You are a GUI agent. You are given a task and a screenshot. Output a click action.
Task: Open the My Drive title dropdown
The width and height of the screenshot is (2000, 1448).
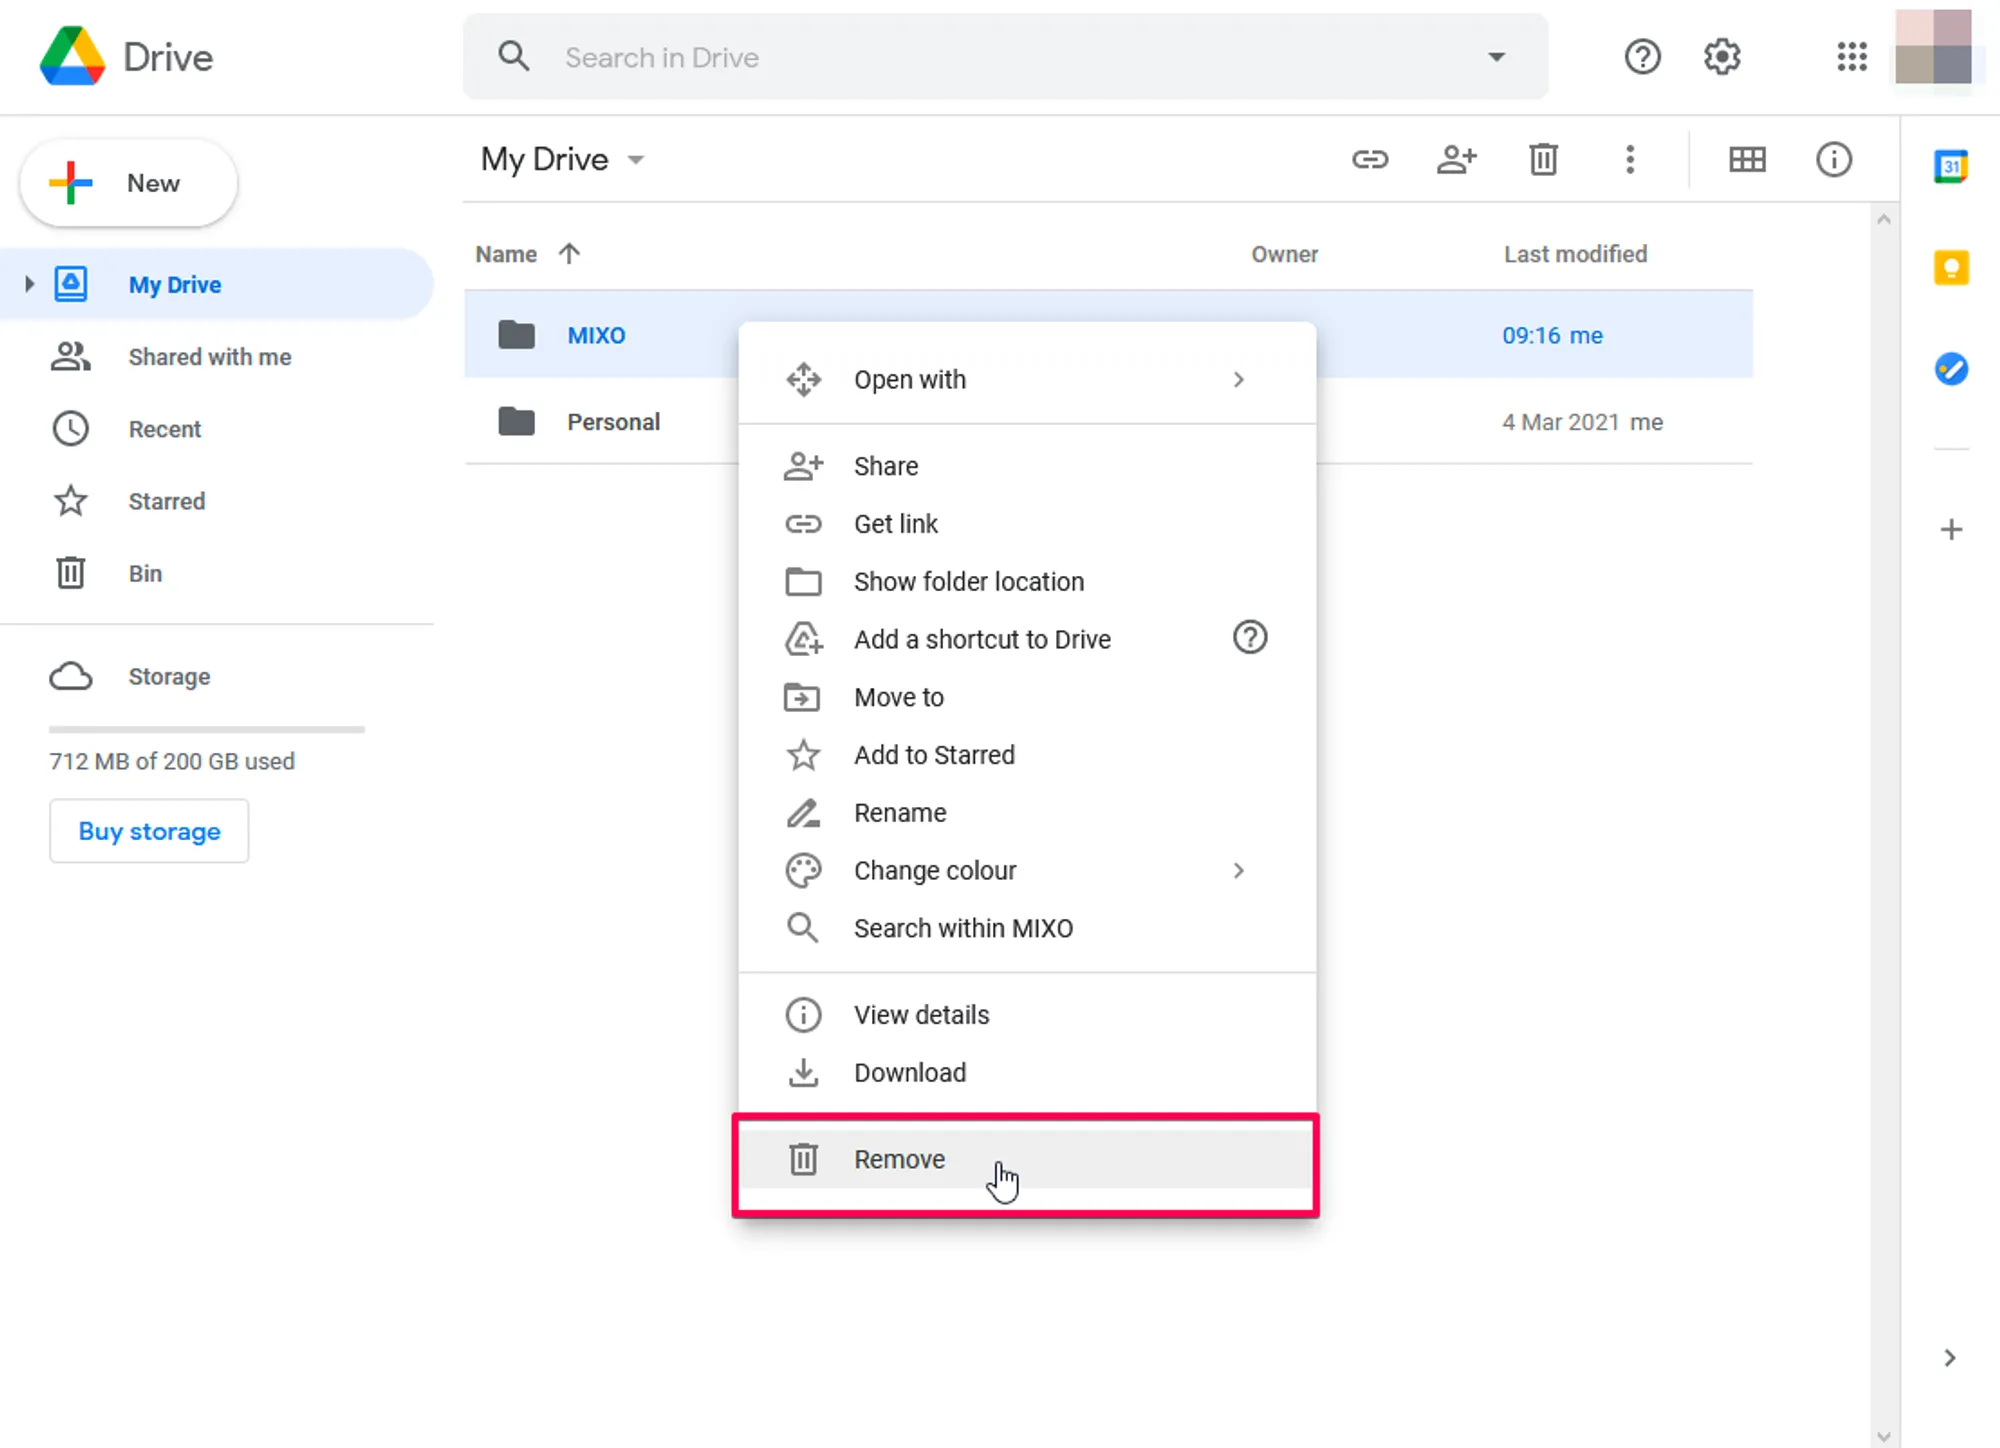click(636, 160)
